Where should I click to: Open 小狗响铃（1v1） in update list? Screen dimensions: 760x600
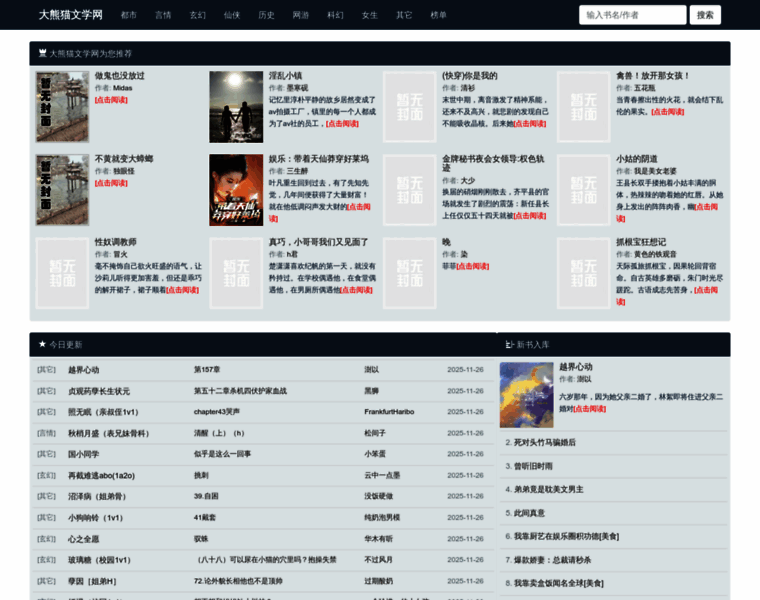95,518
